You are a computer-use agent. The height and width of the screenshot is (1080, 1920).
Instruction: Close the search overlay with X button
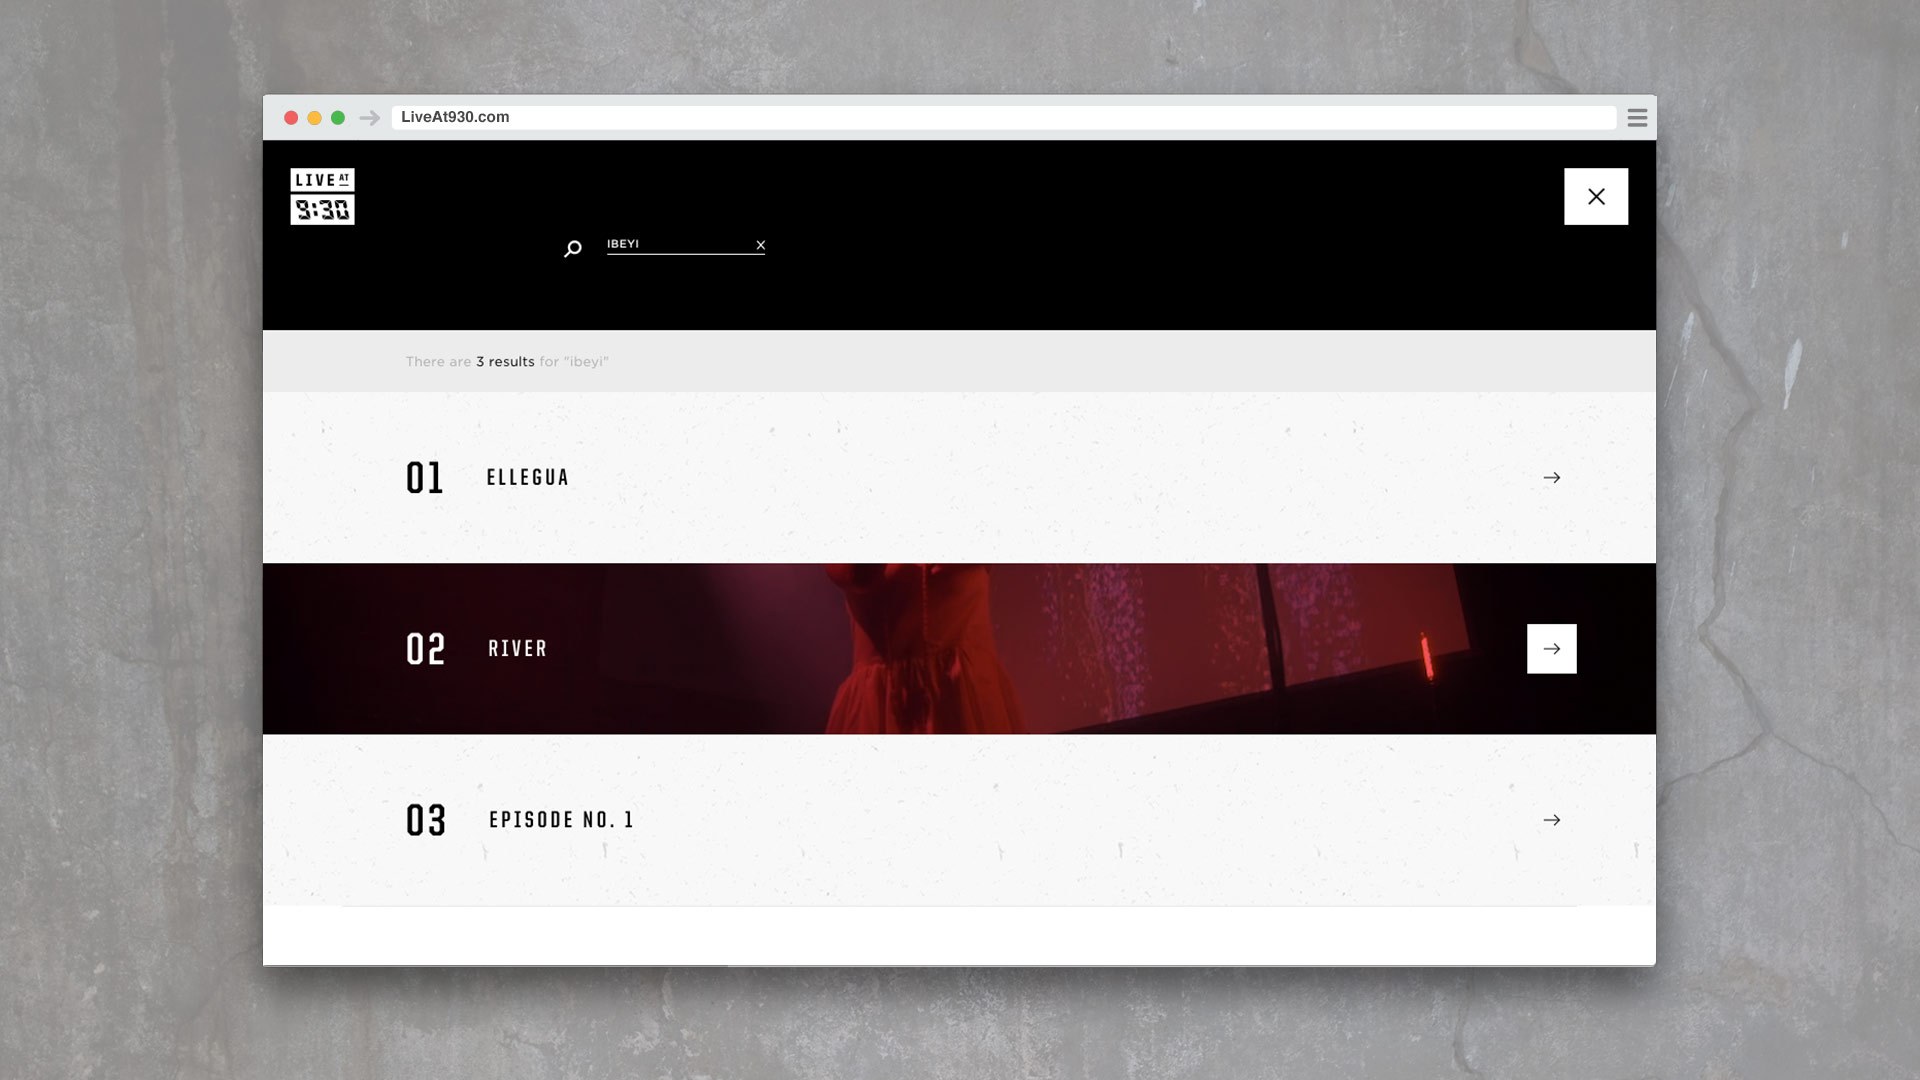1595,197
